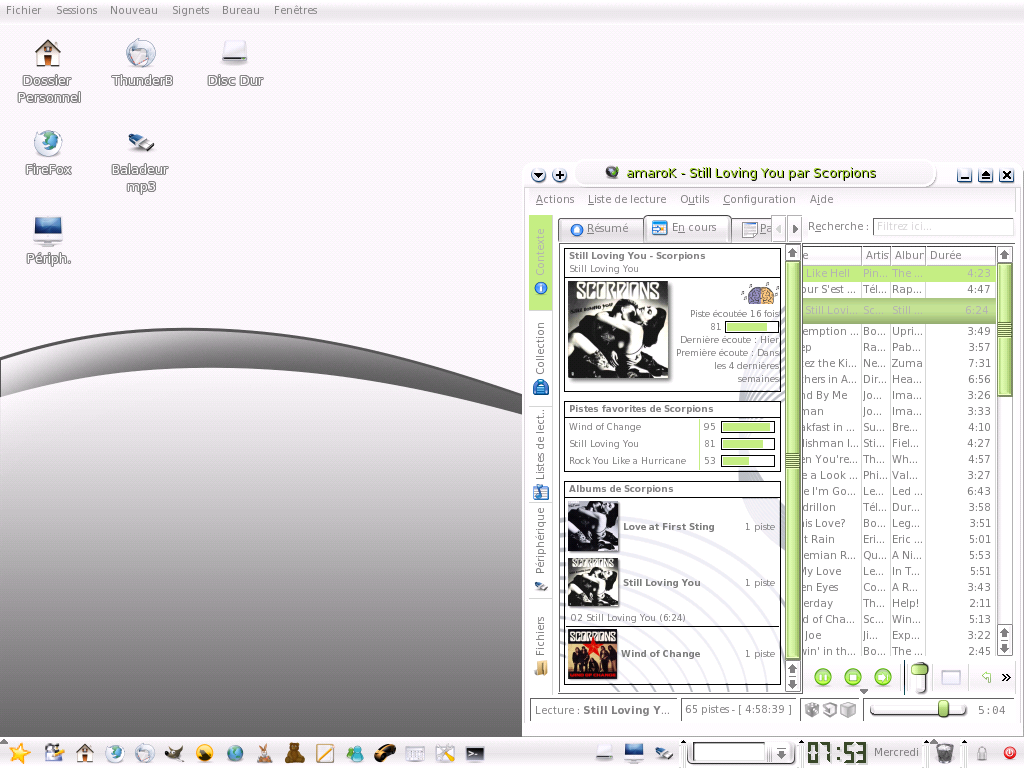Open the Outils menu
This screenshot has height=768, width=1024.
695,199
